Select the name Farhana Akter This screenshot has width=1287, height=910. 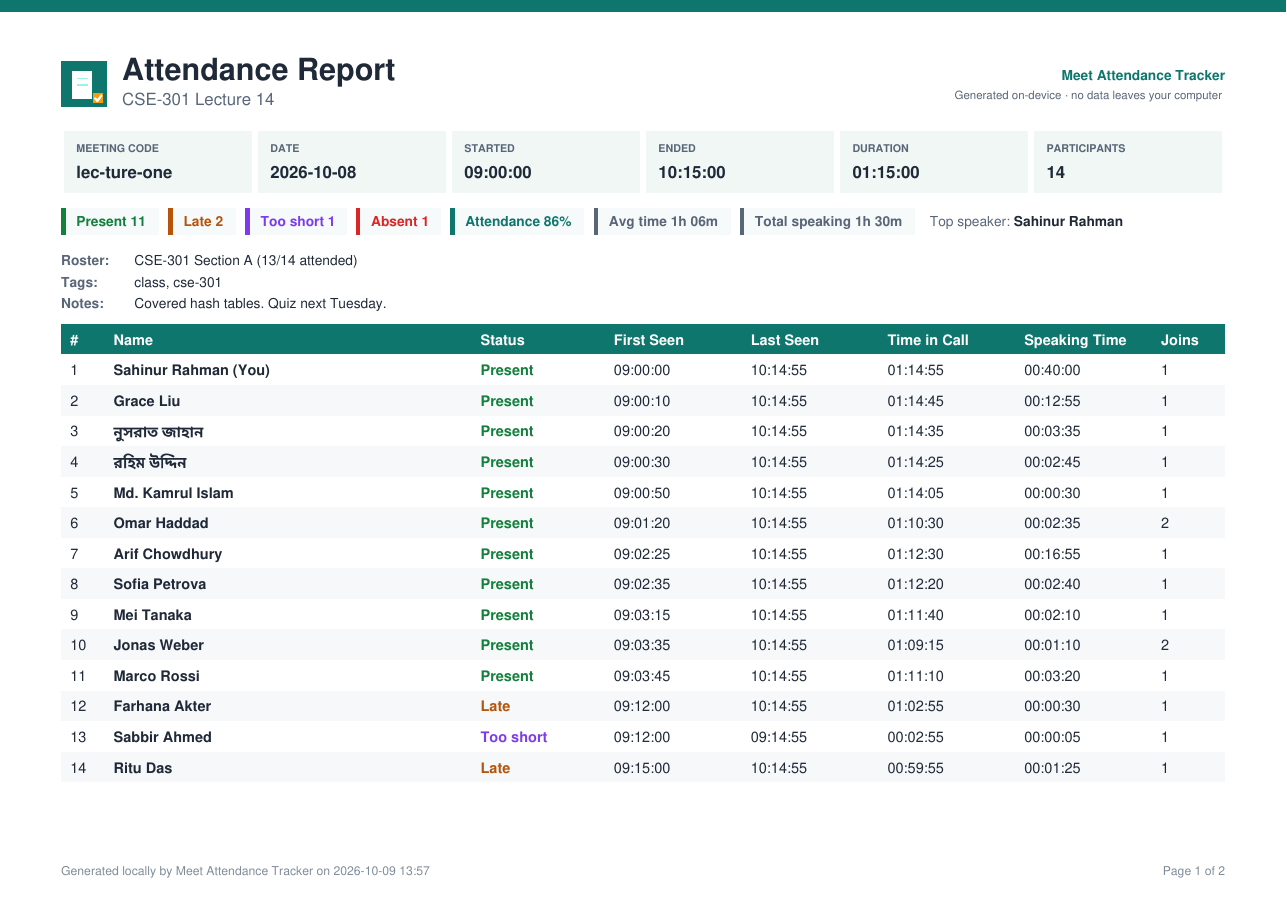coord(162,706)
